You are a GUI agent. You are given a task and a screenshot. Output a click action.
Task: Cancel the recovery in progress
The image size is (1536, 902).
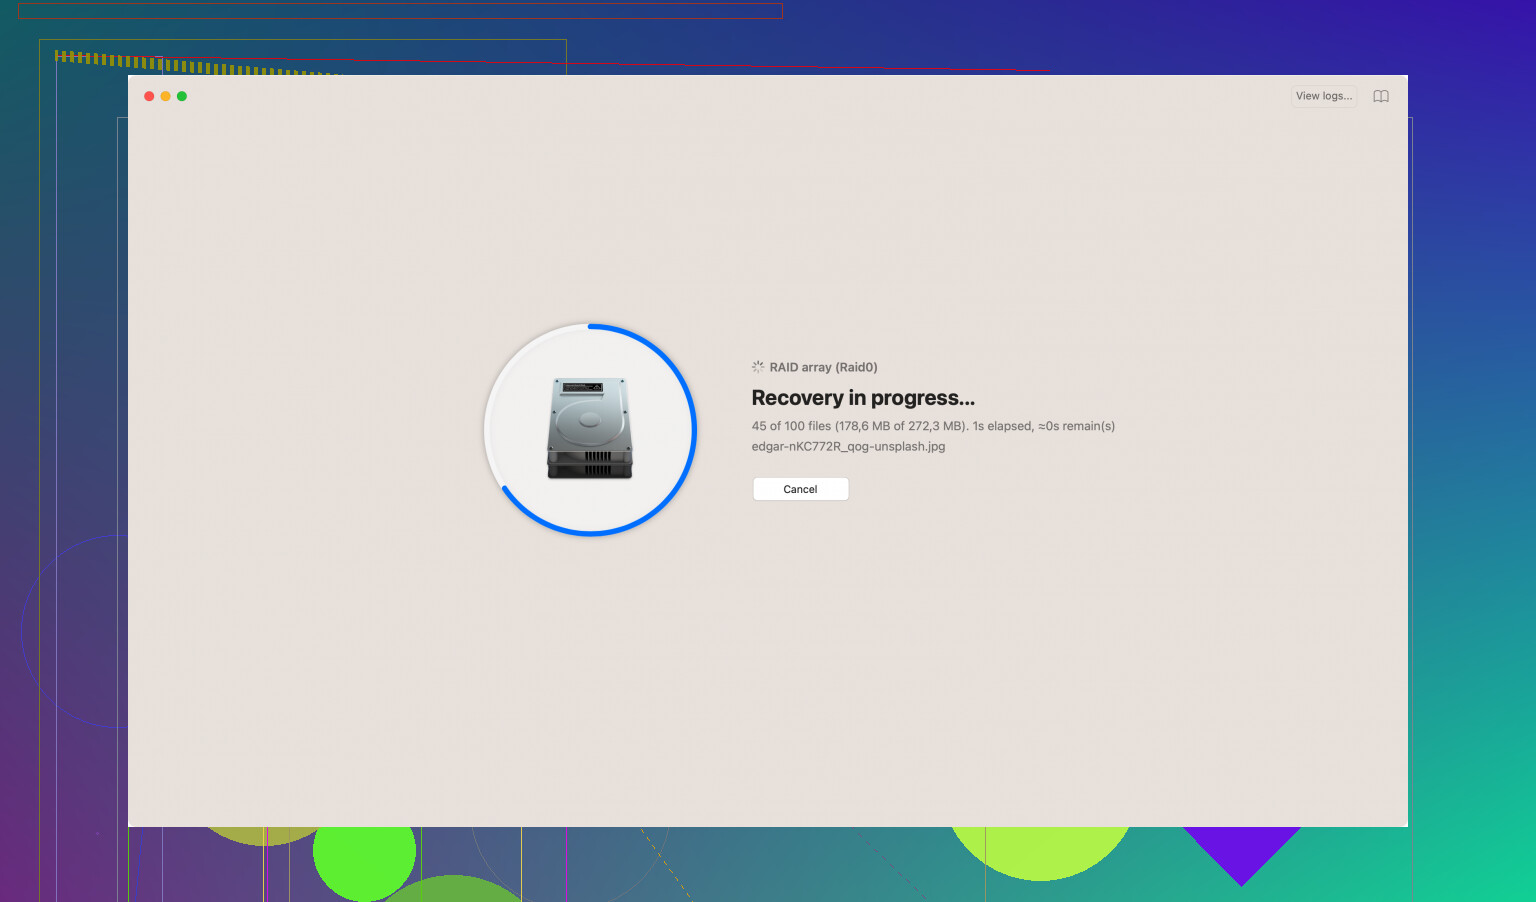click(800, 489)
